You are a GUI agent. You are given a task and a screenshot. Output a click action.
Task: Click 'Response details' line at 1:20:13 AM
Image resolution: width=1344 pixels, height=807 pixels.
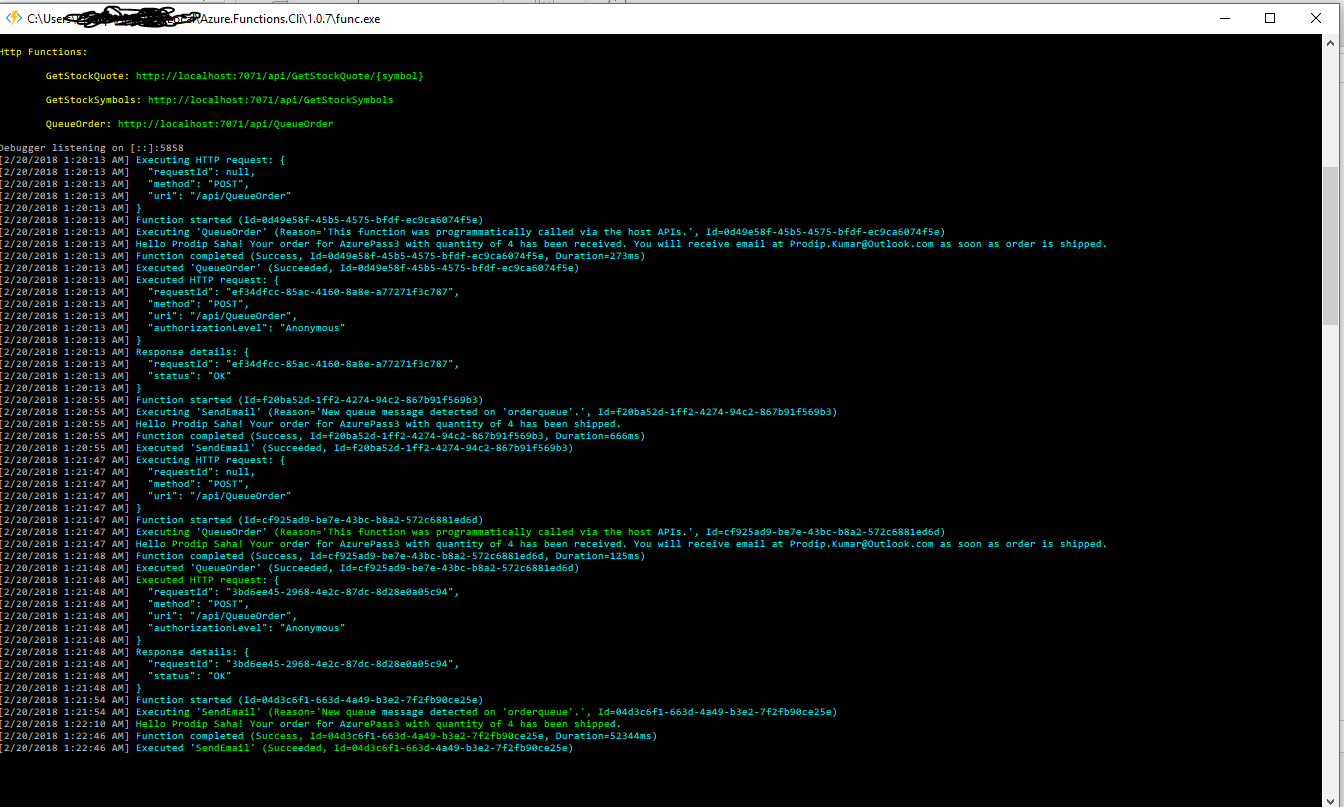[125, 352]
